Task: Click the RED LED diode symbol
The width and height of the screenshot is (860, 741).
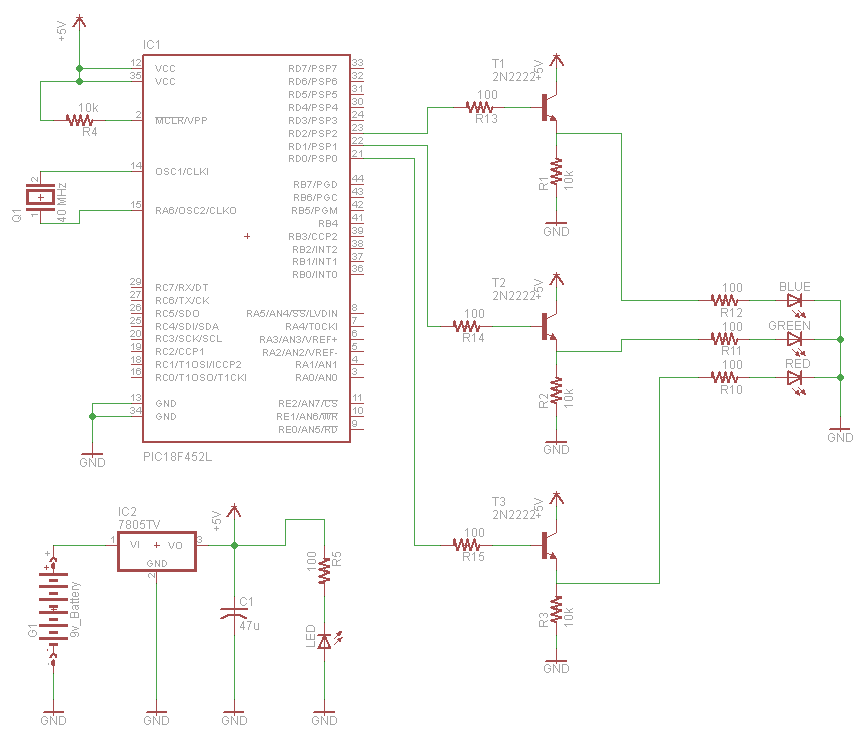Action: tap(793, 378)
